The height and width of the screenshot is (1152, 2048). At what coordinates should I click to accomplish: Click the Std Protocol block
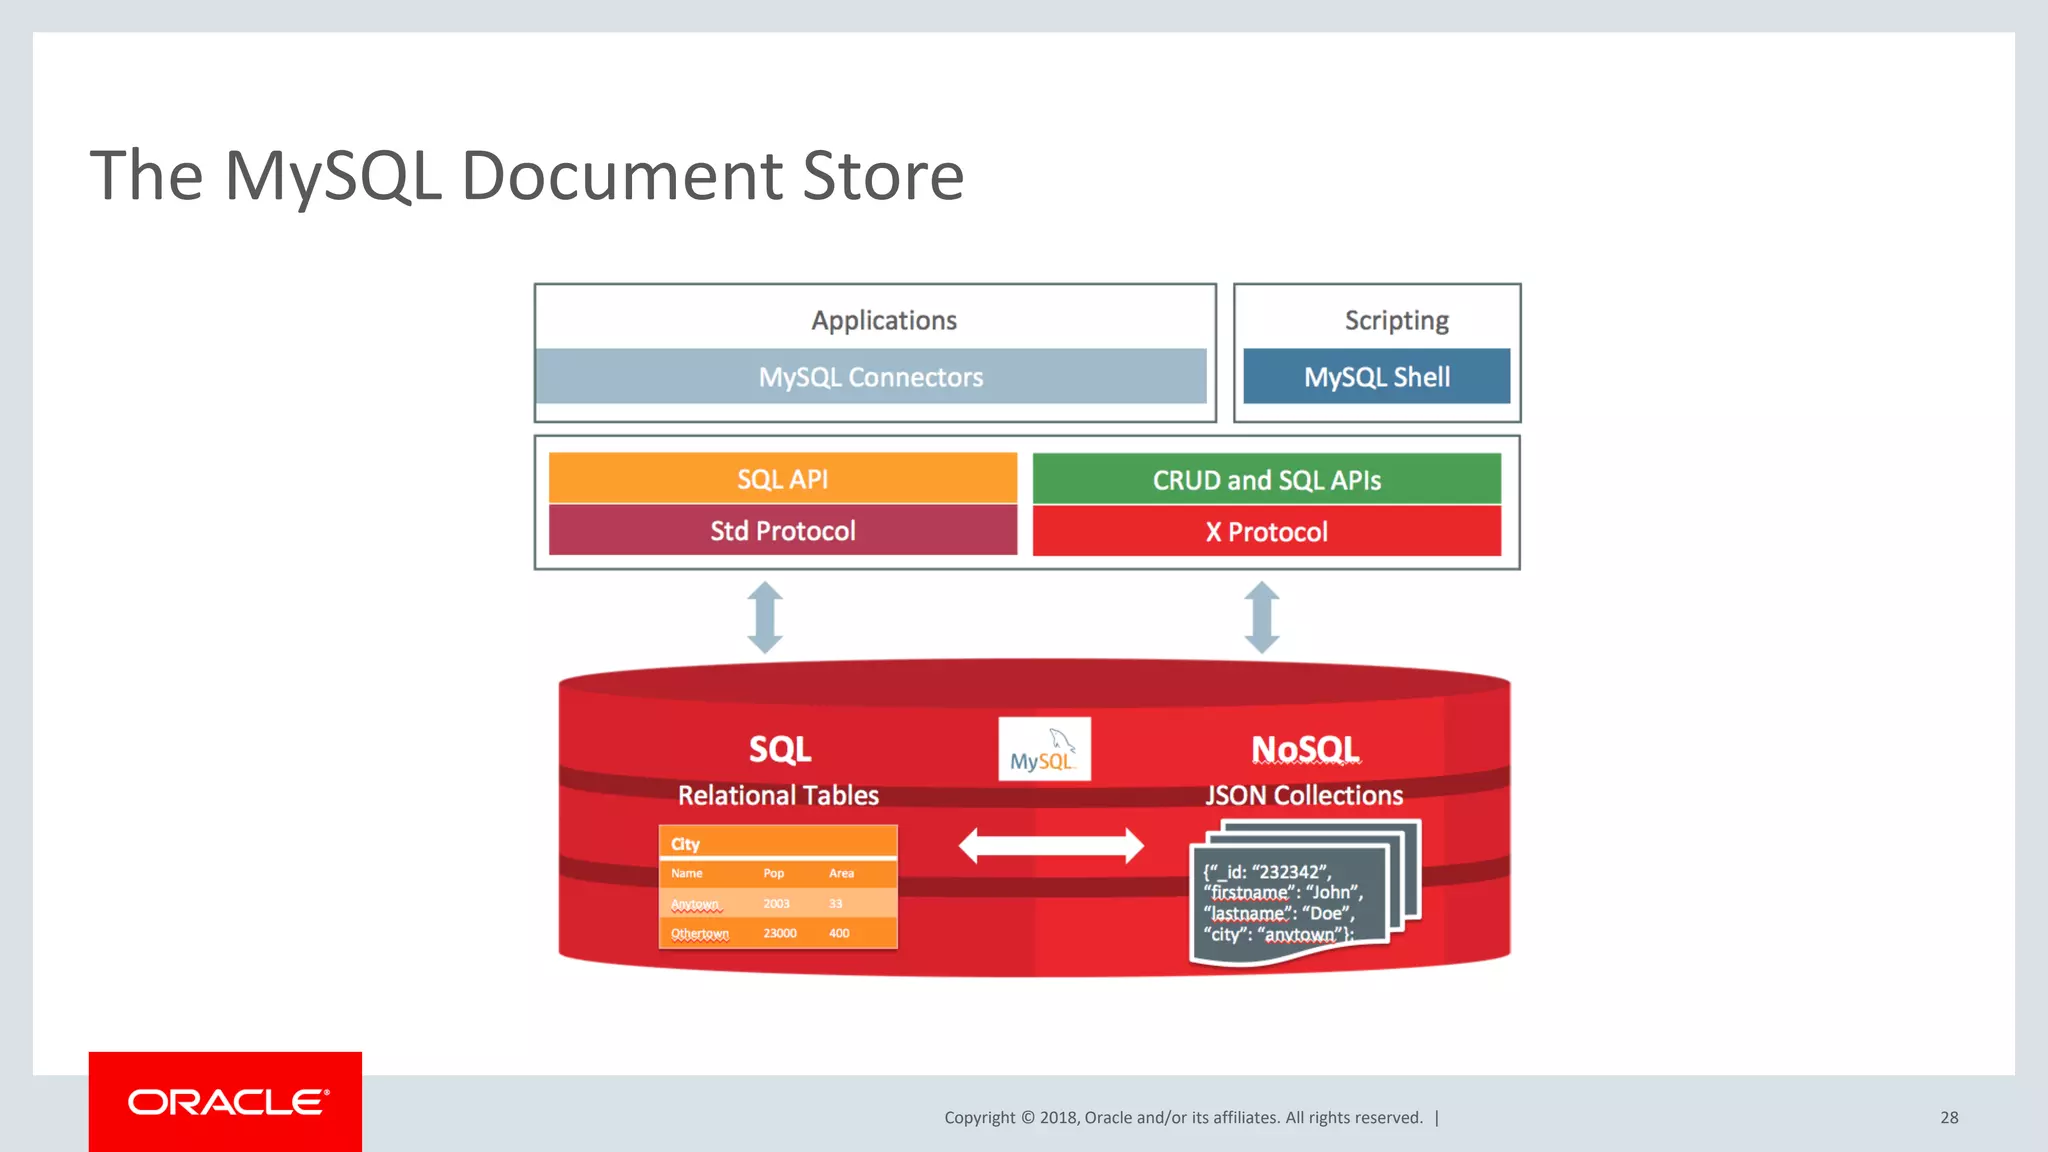point(783,531)
